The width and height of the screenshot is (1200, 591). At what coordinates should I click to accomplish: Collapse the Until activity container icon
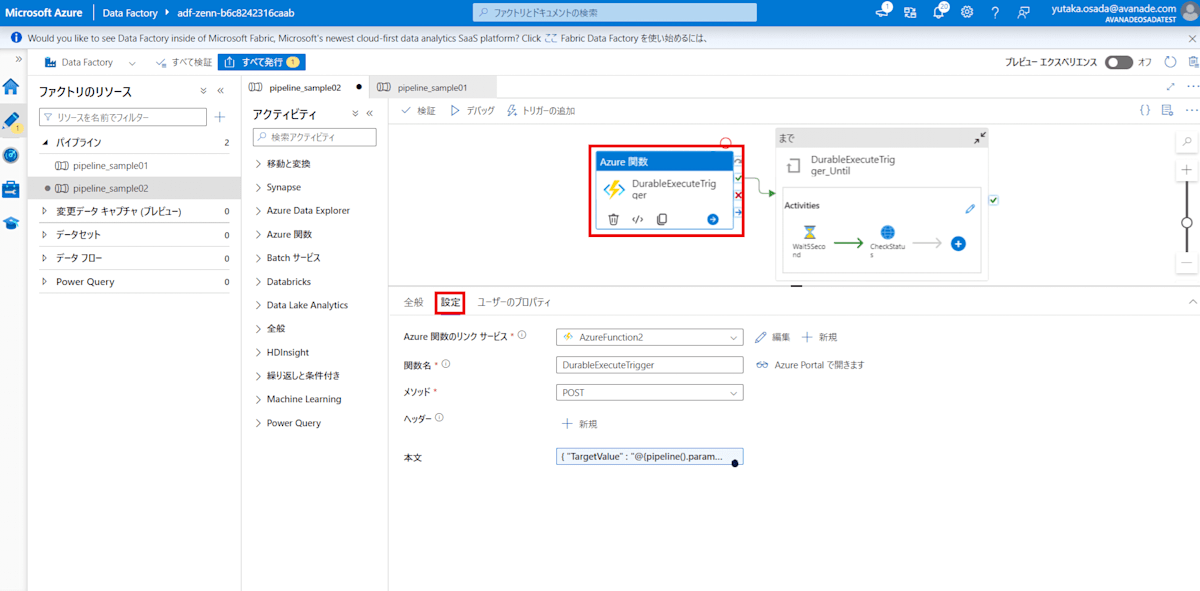point(980,138)
